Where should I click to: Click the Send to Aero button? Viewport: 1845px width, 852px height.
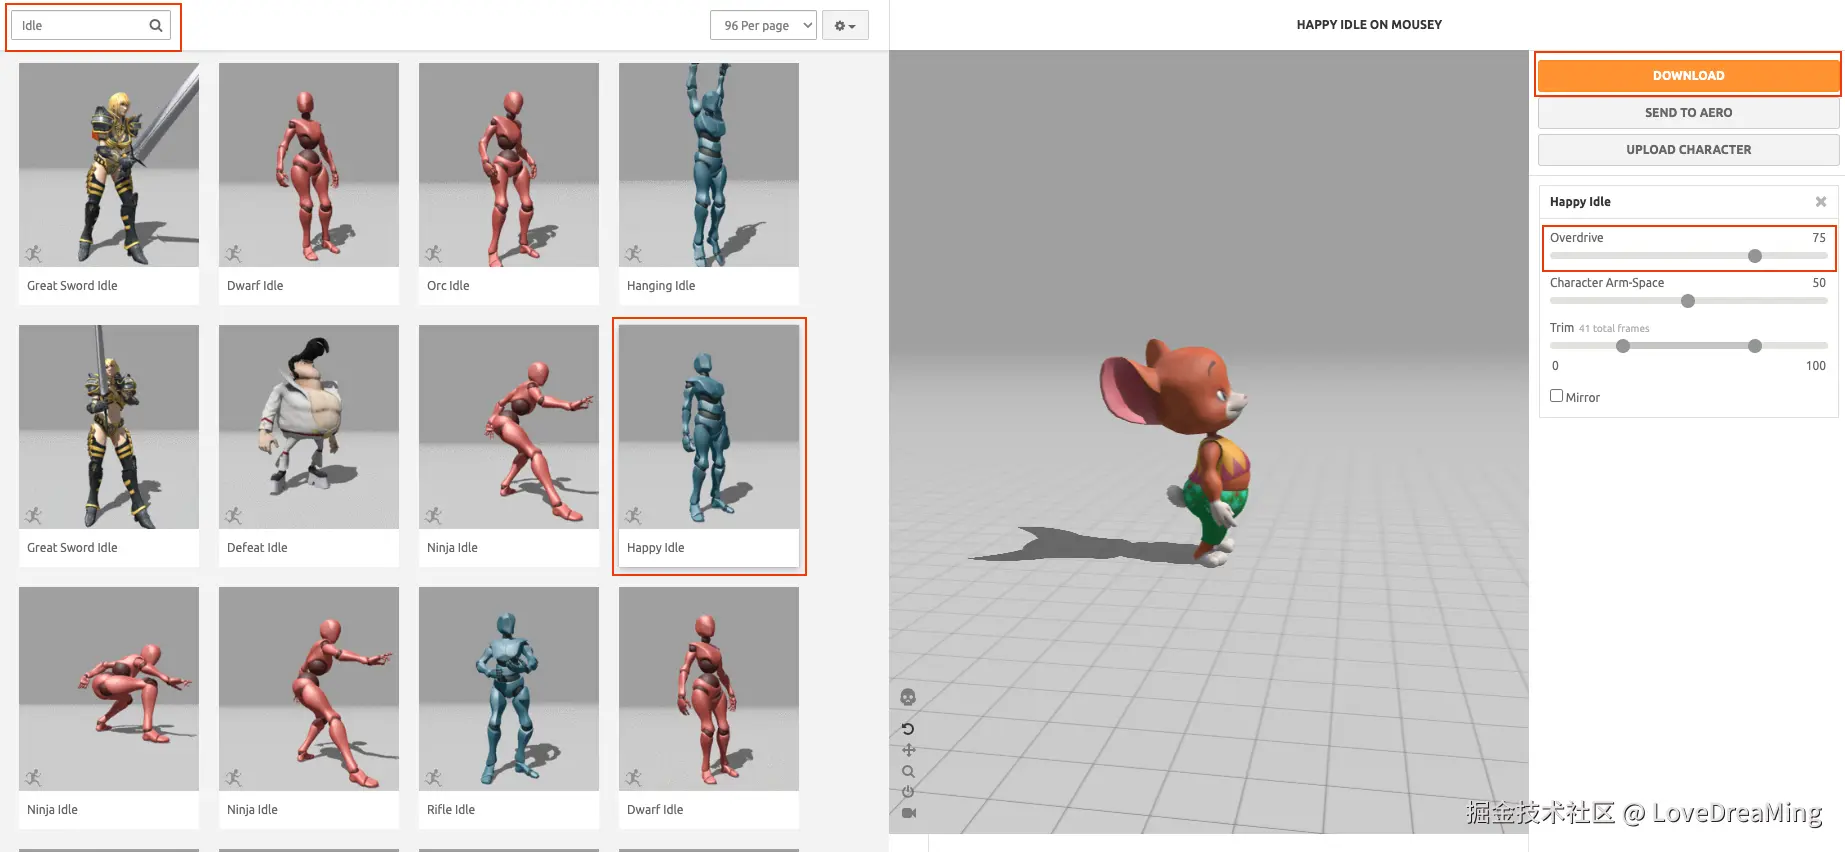click(x=1688, y=113)
